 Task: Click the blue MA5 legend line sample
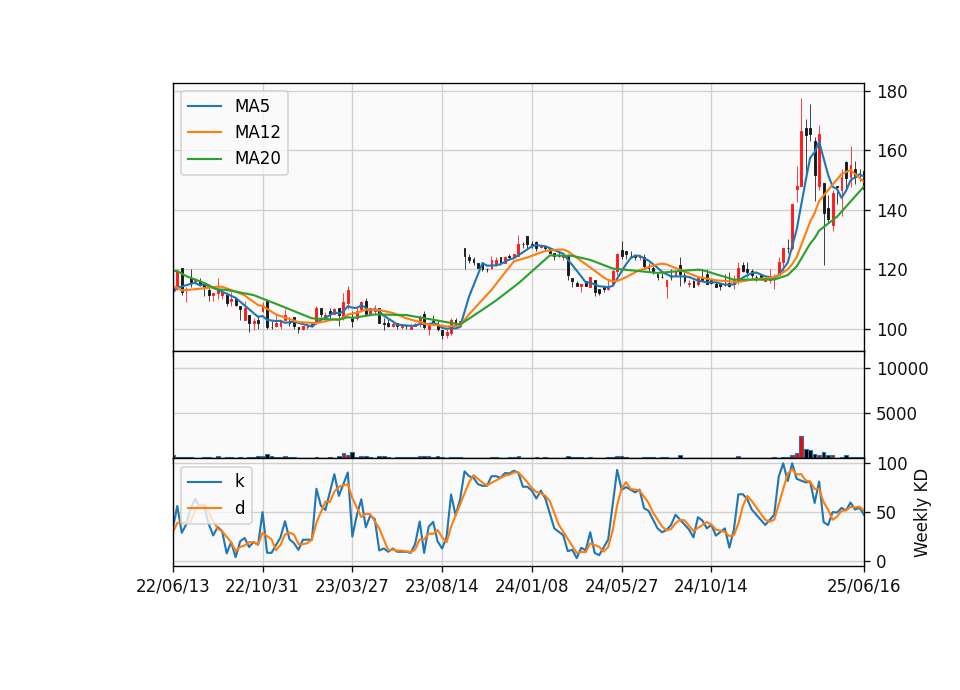[204, 106]
